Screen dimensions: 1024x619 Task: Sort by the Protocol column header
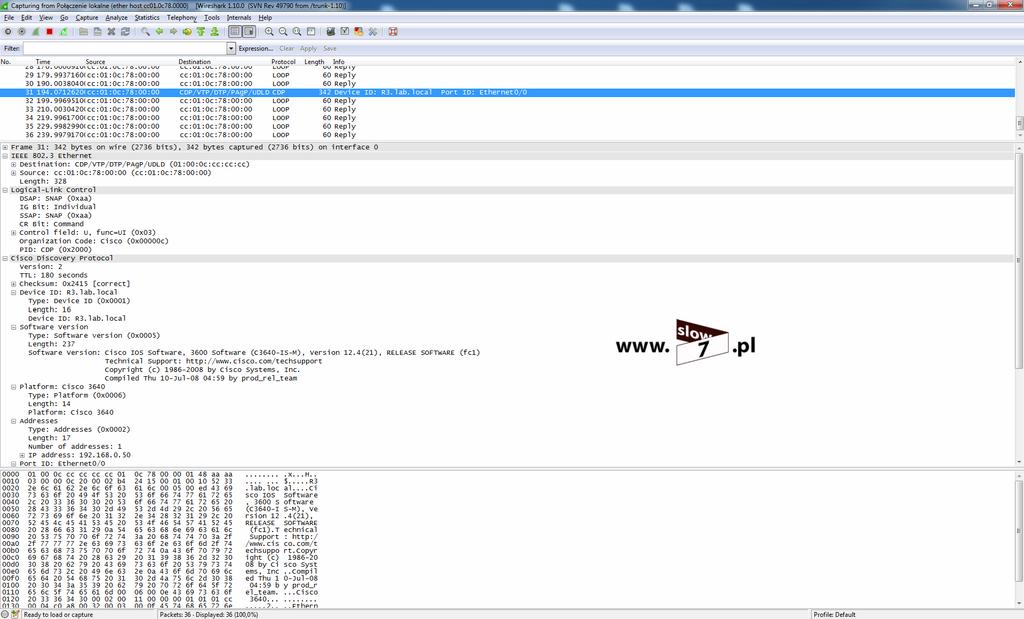coord(283,61)
